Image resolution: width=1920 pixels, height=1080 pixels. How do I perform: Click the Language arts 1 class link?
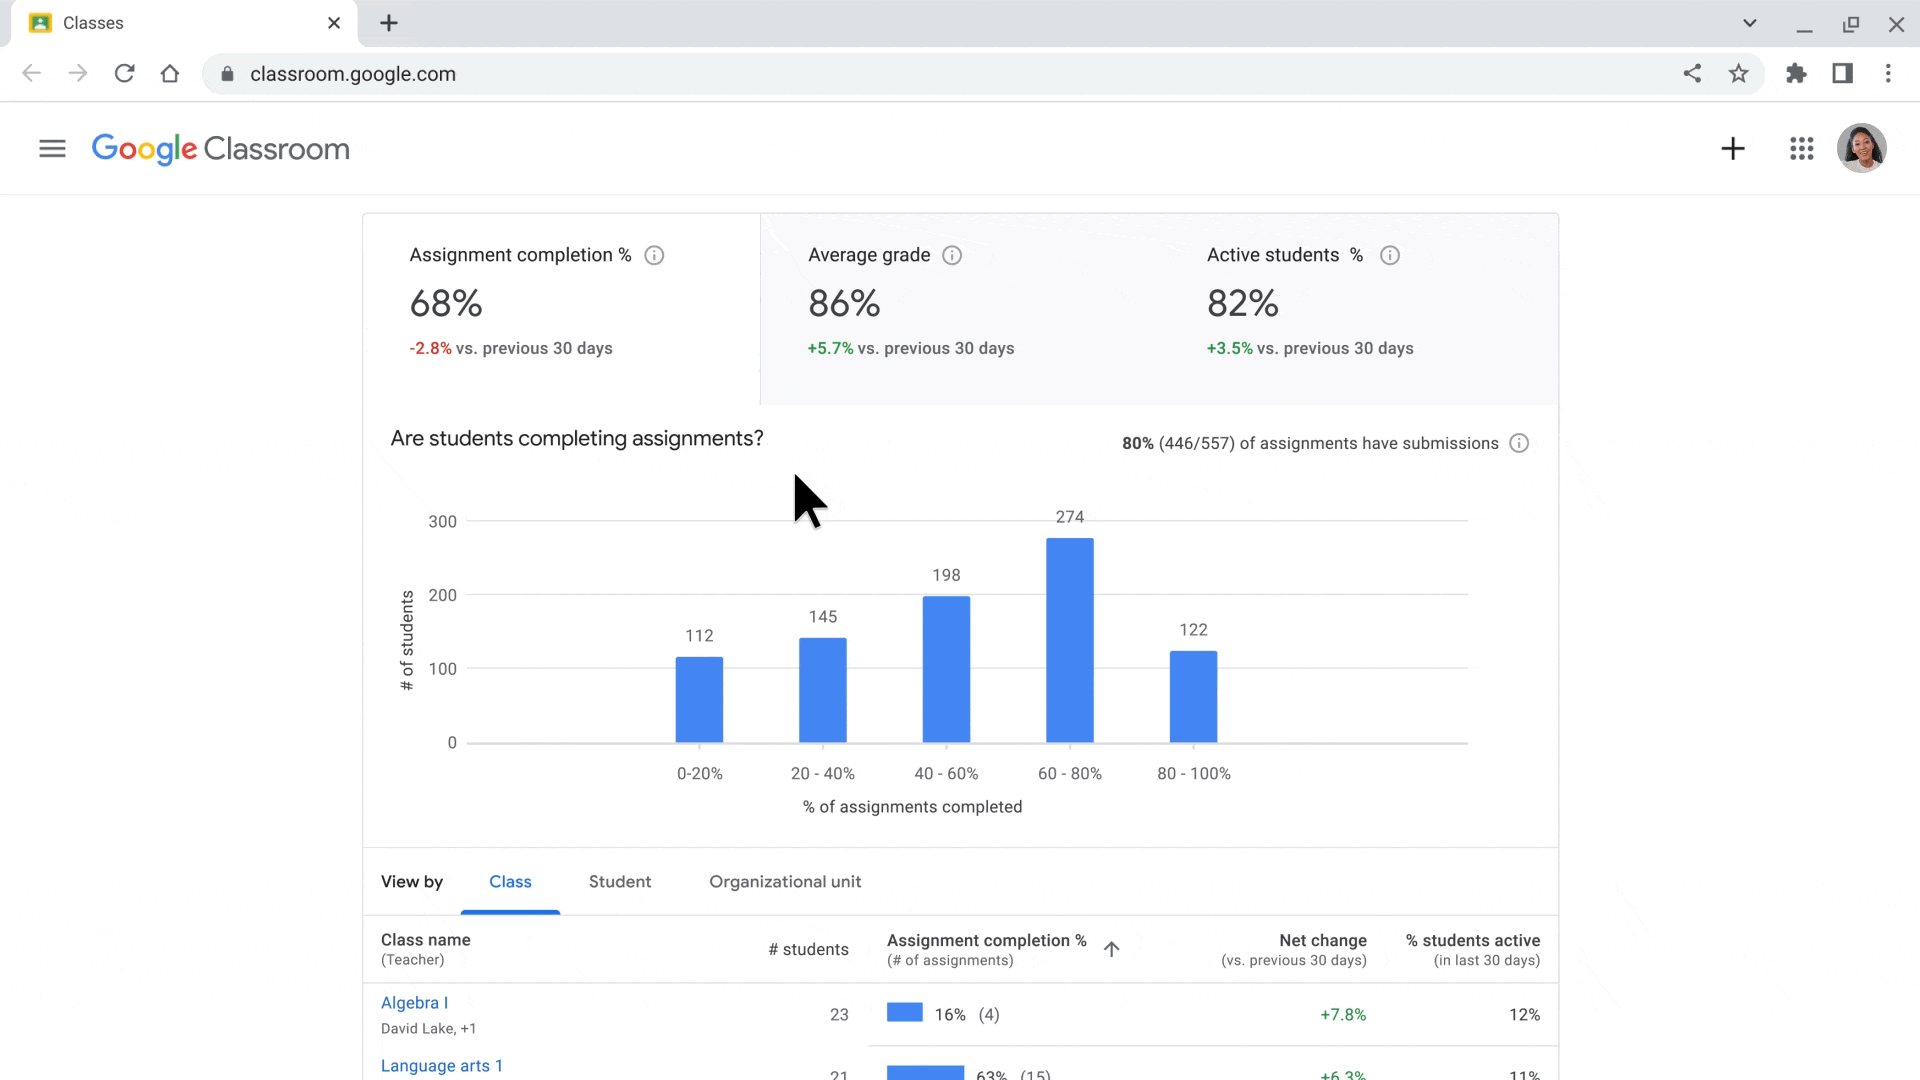pyautogui.click(x=442, y=1064)
